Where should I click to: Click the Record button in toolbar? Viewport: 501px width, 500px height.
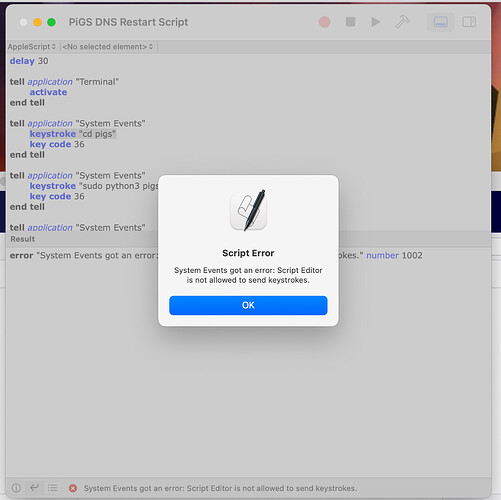click(x=324, y=22)
